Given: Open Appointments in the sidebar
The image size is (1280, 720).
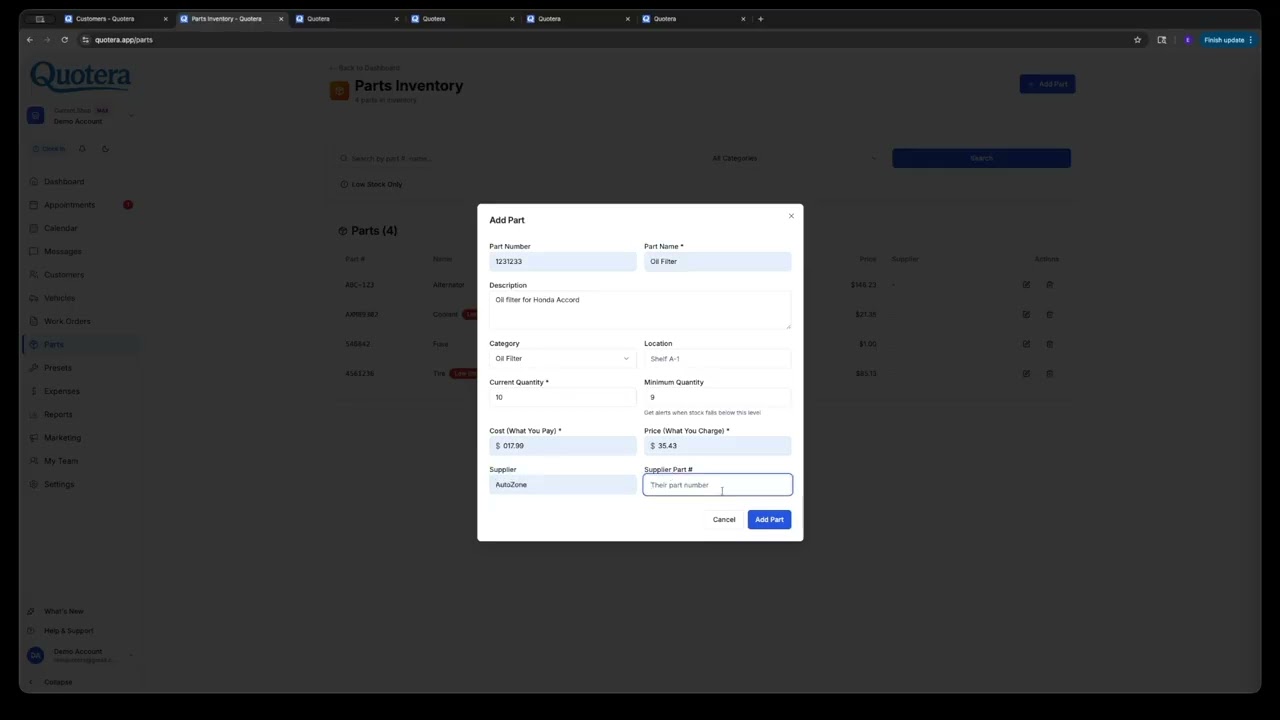Looking at the screenshot, I should [69, 205].
